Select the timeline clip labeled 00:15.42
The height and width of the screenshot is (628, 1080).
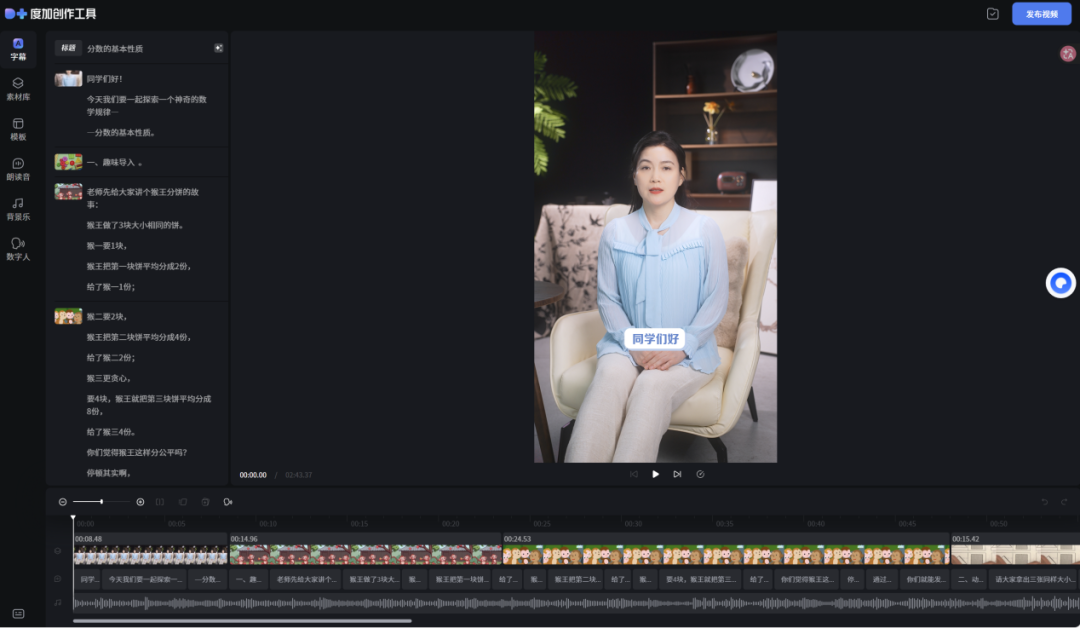click(x=1015, y=549)
